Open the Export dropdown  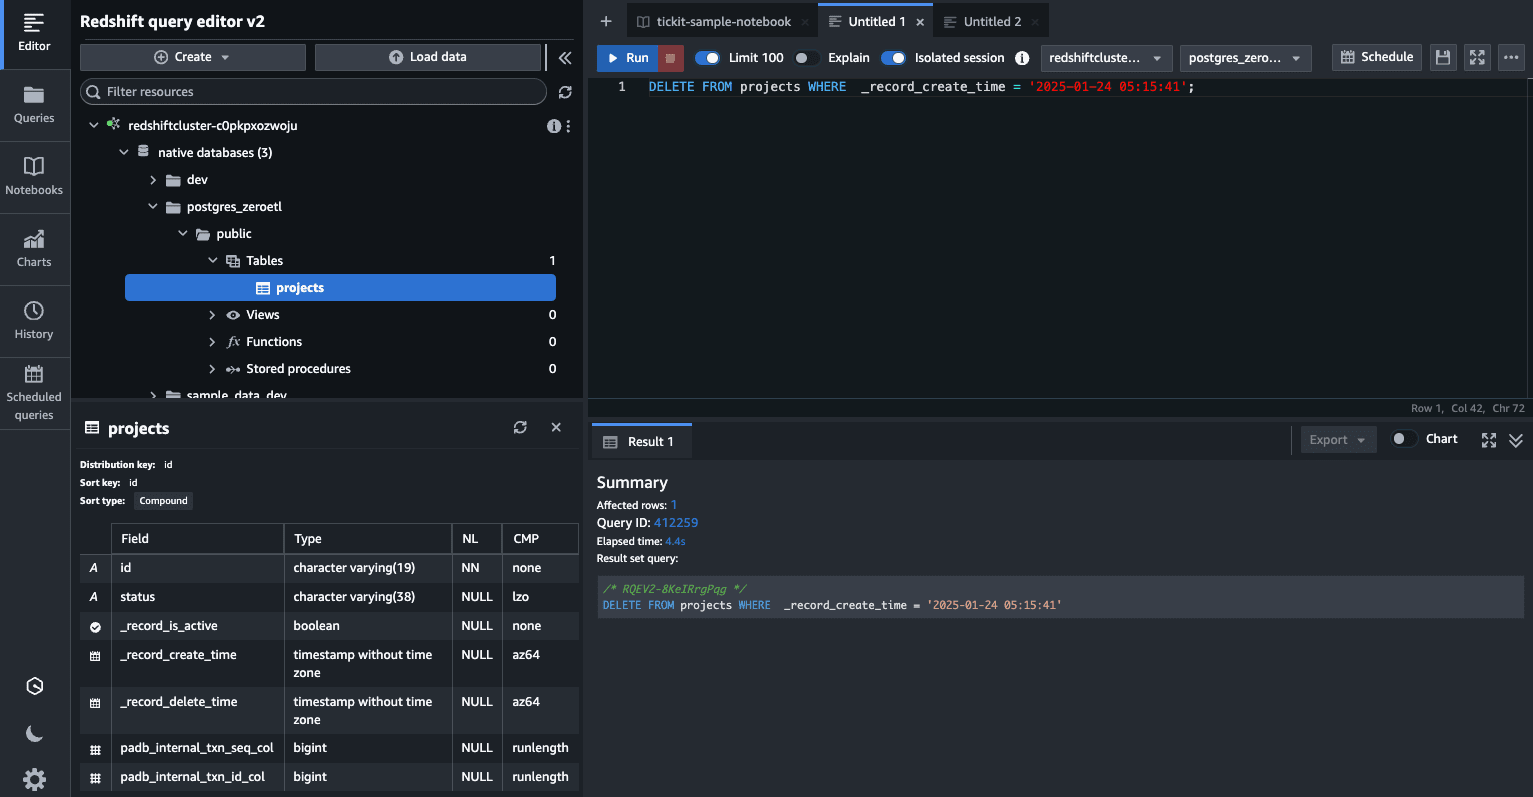point(1338,440)
